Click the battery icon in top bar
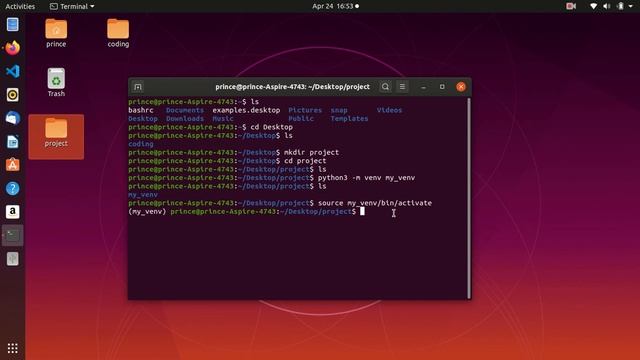Image resolution: width=640 pixels, height=360 pixels. tap(620, 6)
